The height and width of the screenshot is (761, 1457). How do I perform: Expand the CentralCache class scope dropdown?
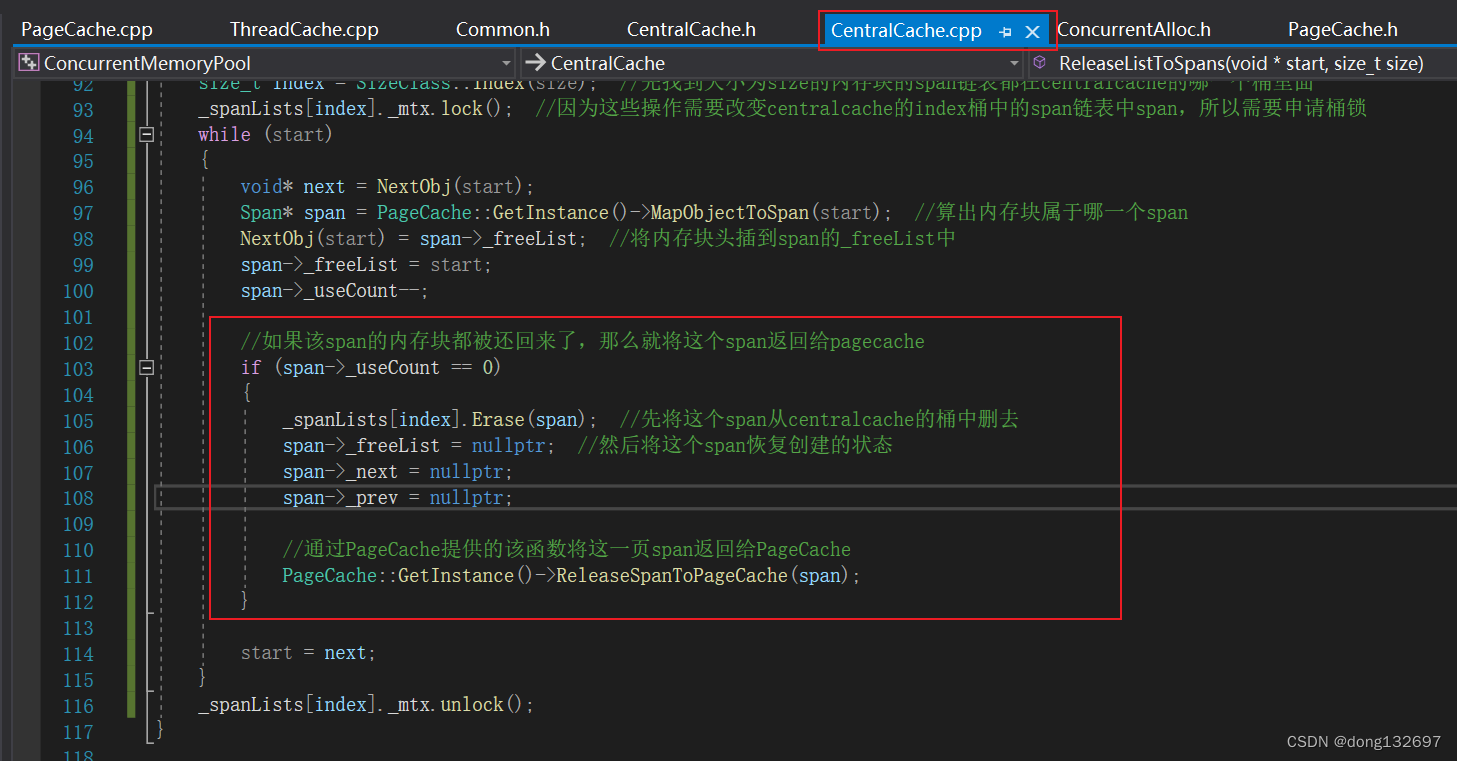tap(1014, 64)
